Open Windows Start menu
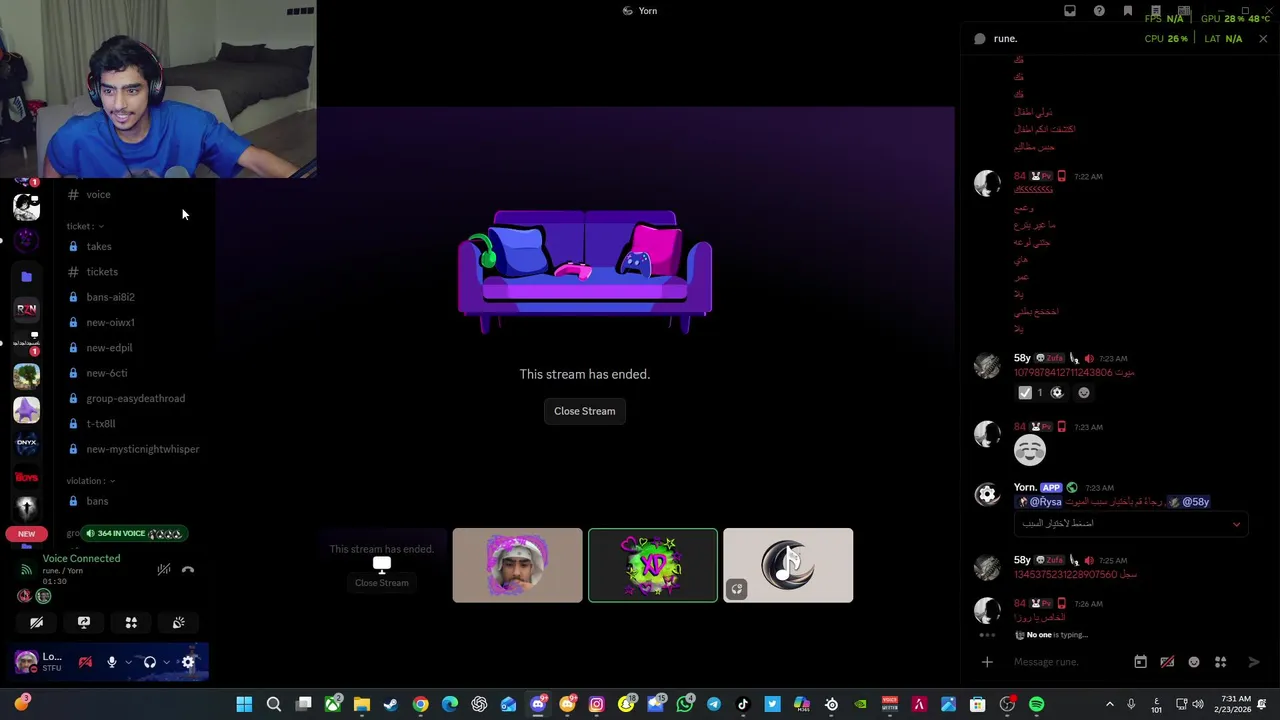1280x720 pixels. 244,705
